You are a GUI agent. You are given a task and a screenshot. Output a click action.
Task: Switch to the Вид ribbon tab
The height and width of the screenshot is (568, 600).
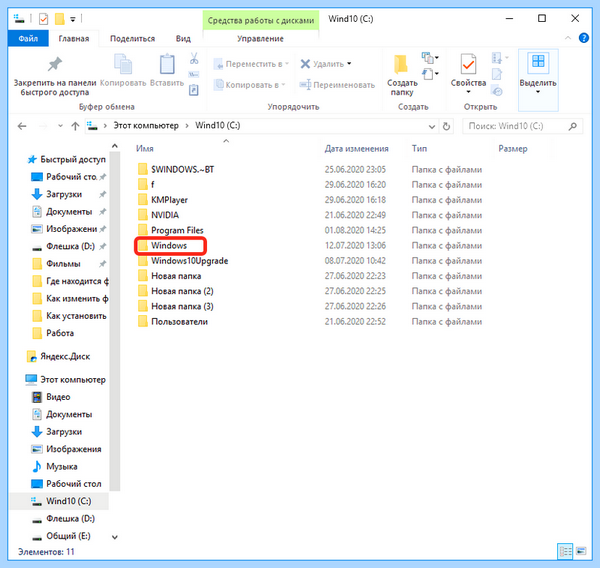coord(183,38)
